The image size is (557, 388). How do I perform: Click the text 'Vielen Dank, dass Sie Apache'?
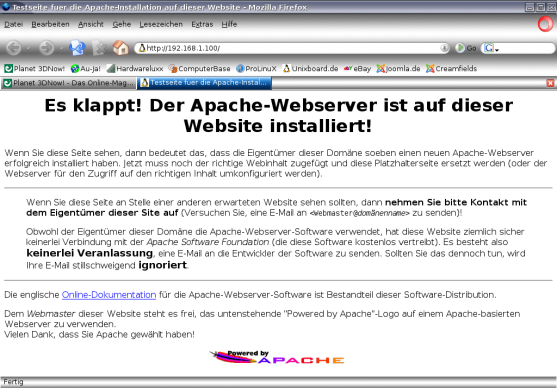[99, 335]
